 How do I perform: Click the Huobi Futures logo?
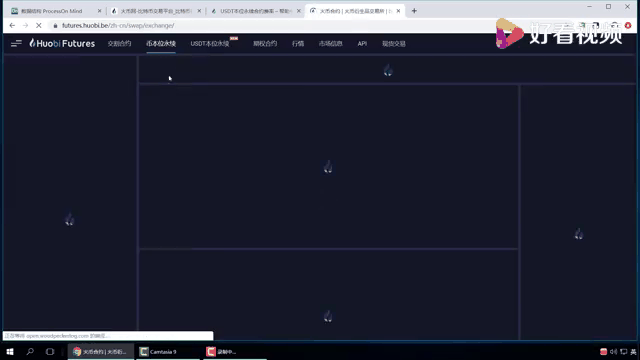pos(62,43)
